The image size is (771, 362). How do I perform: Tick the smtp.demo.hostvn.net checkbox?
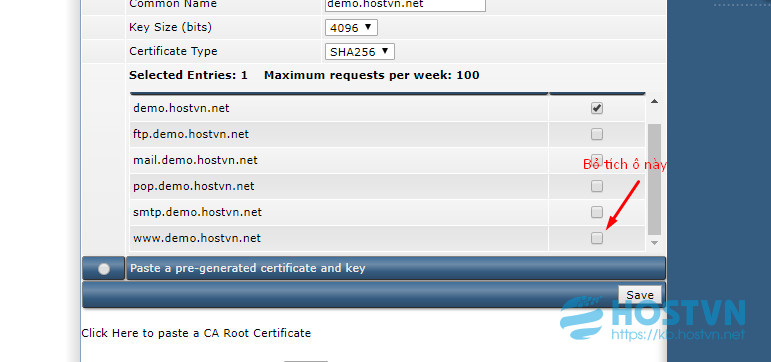click(596, 212)
